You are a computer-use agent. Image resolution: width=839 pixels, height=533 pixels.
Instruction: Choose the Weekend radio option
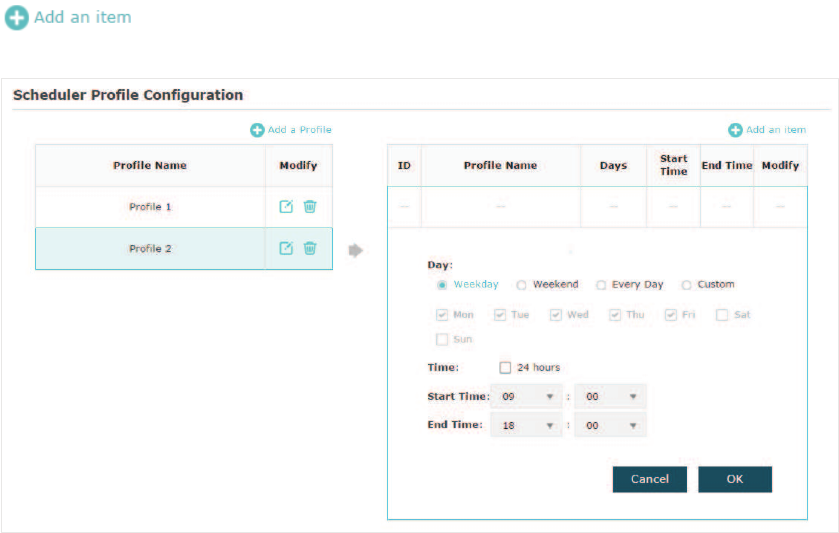pos(521,285)
